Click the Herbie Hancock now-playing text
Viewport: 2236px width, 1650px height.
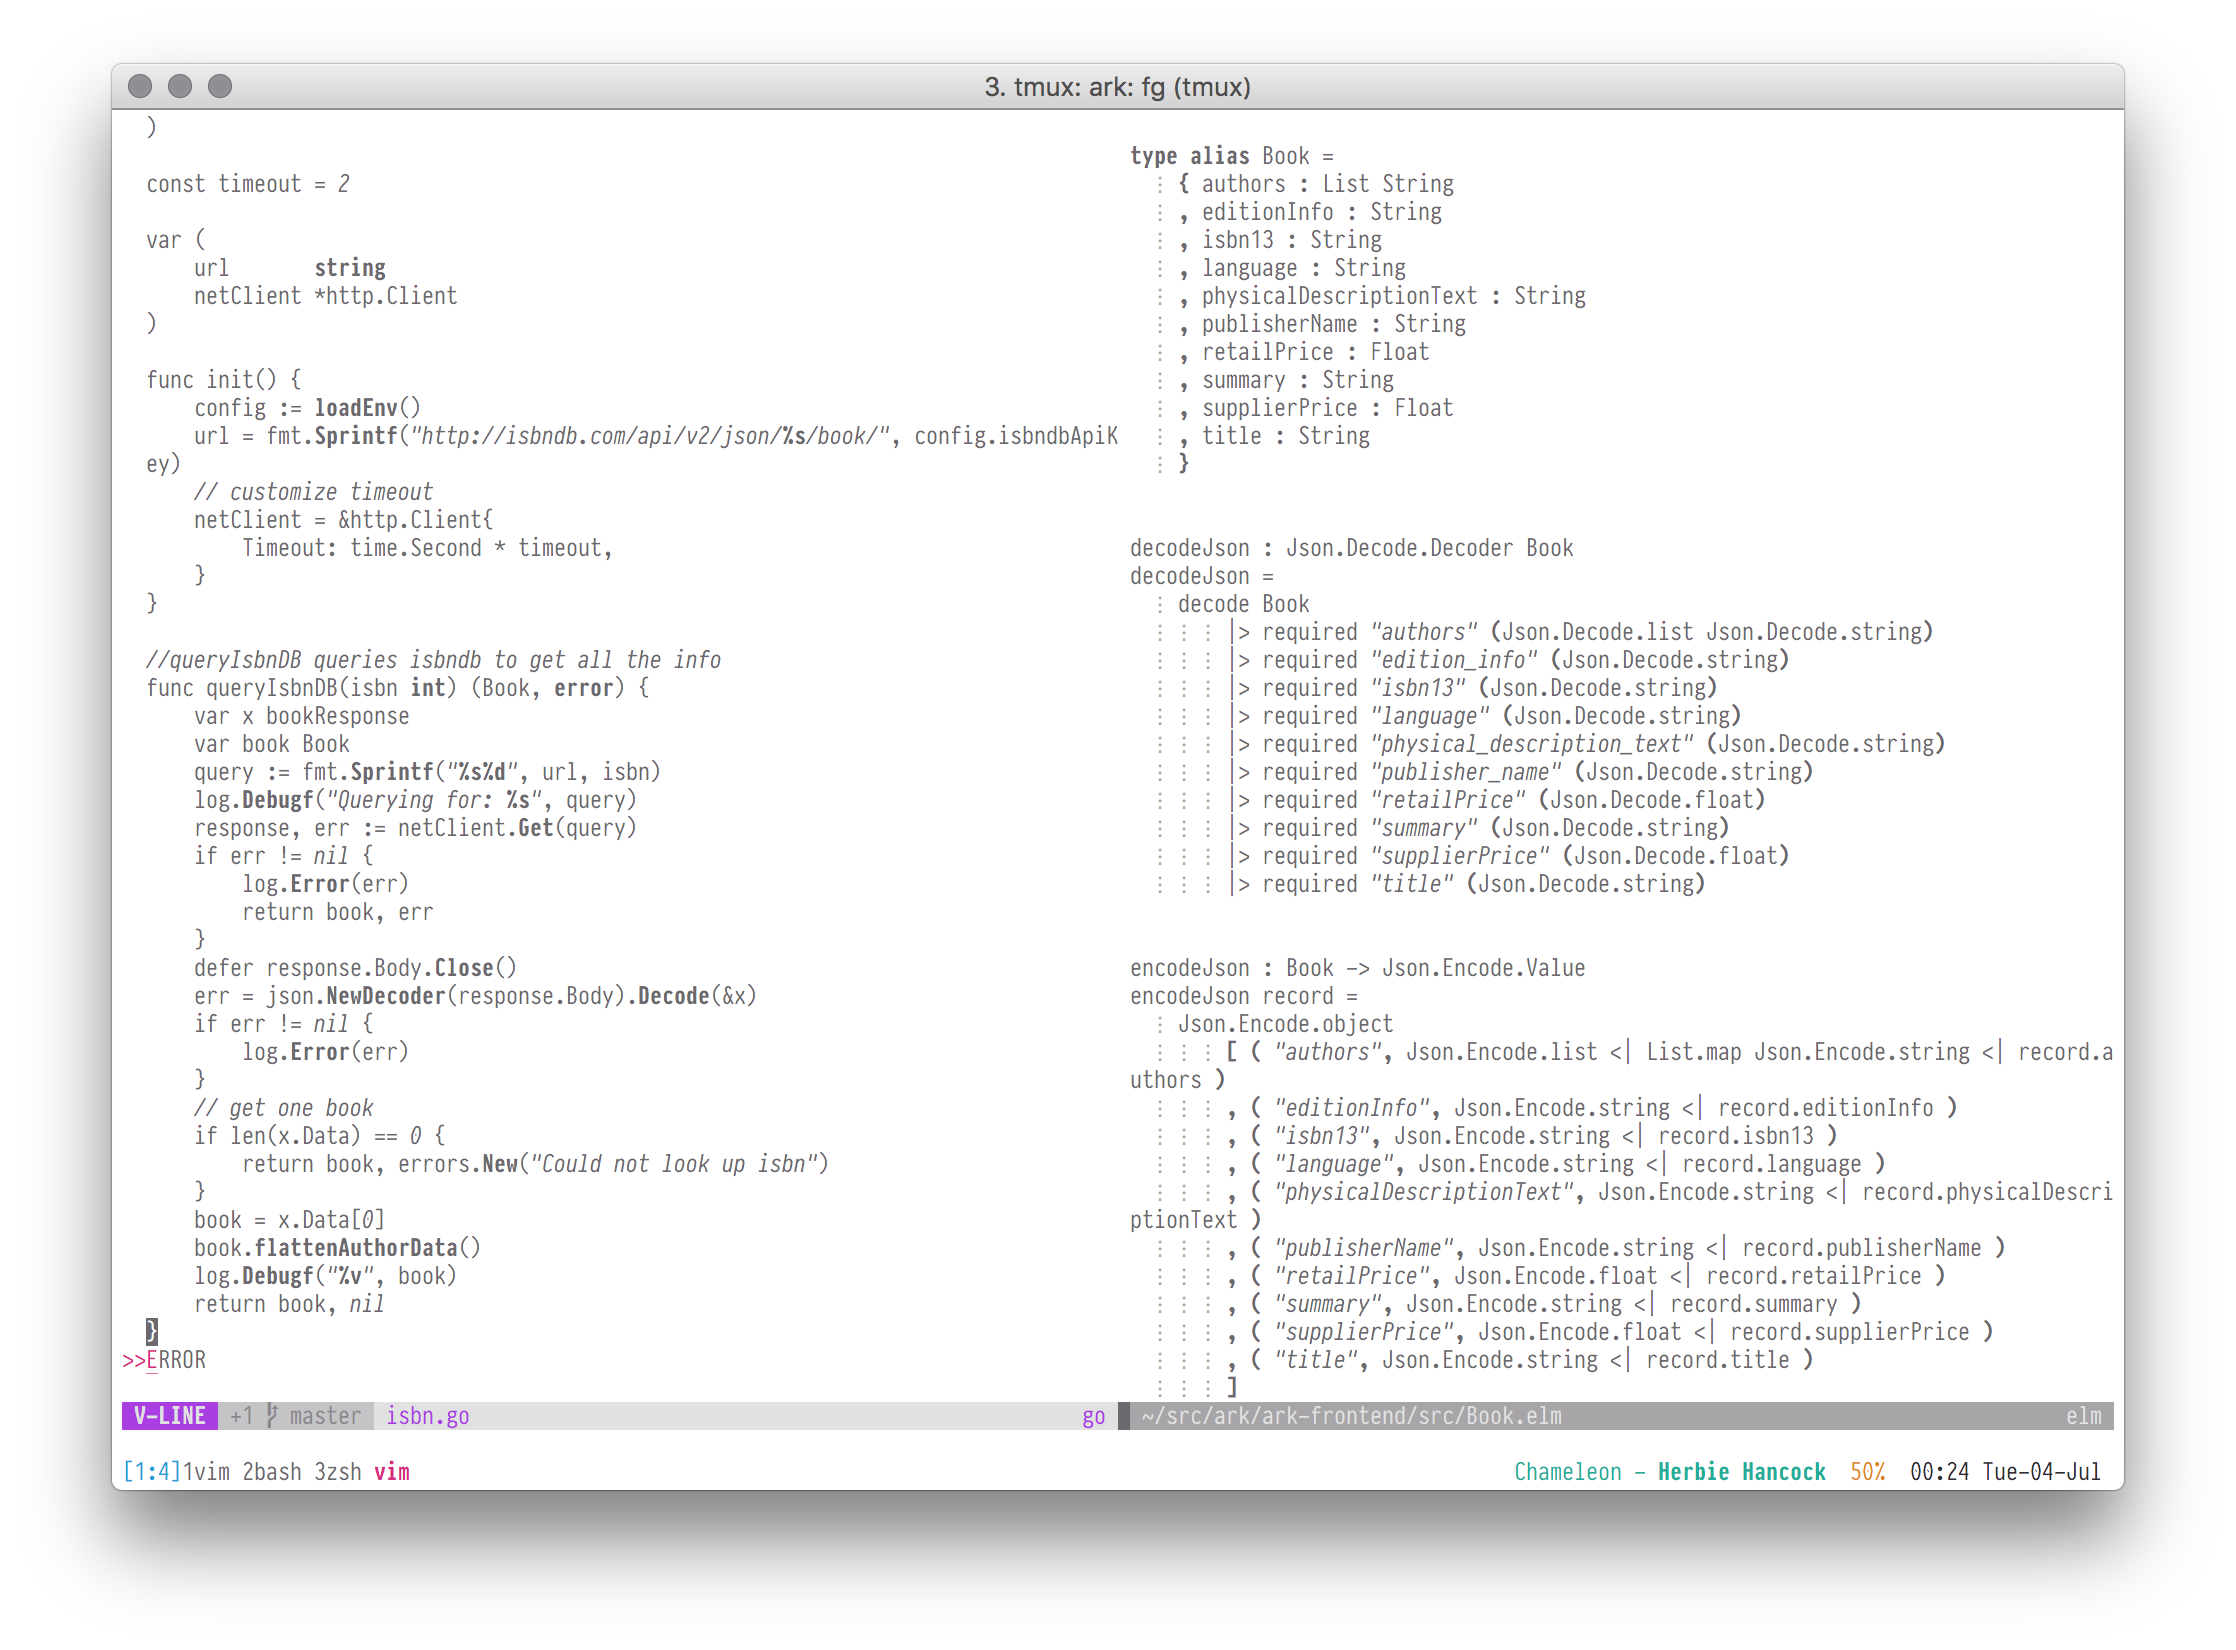pyautogui.click(x=1741, y=1472)
